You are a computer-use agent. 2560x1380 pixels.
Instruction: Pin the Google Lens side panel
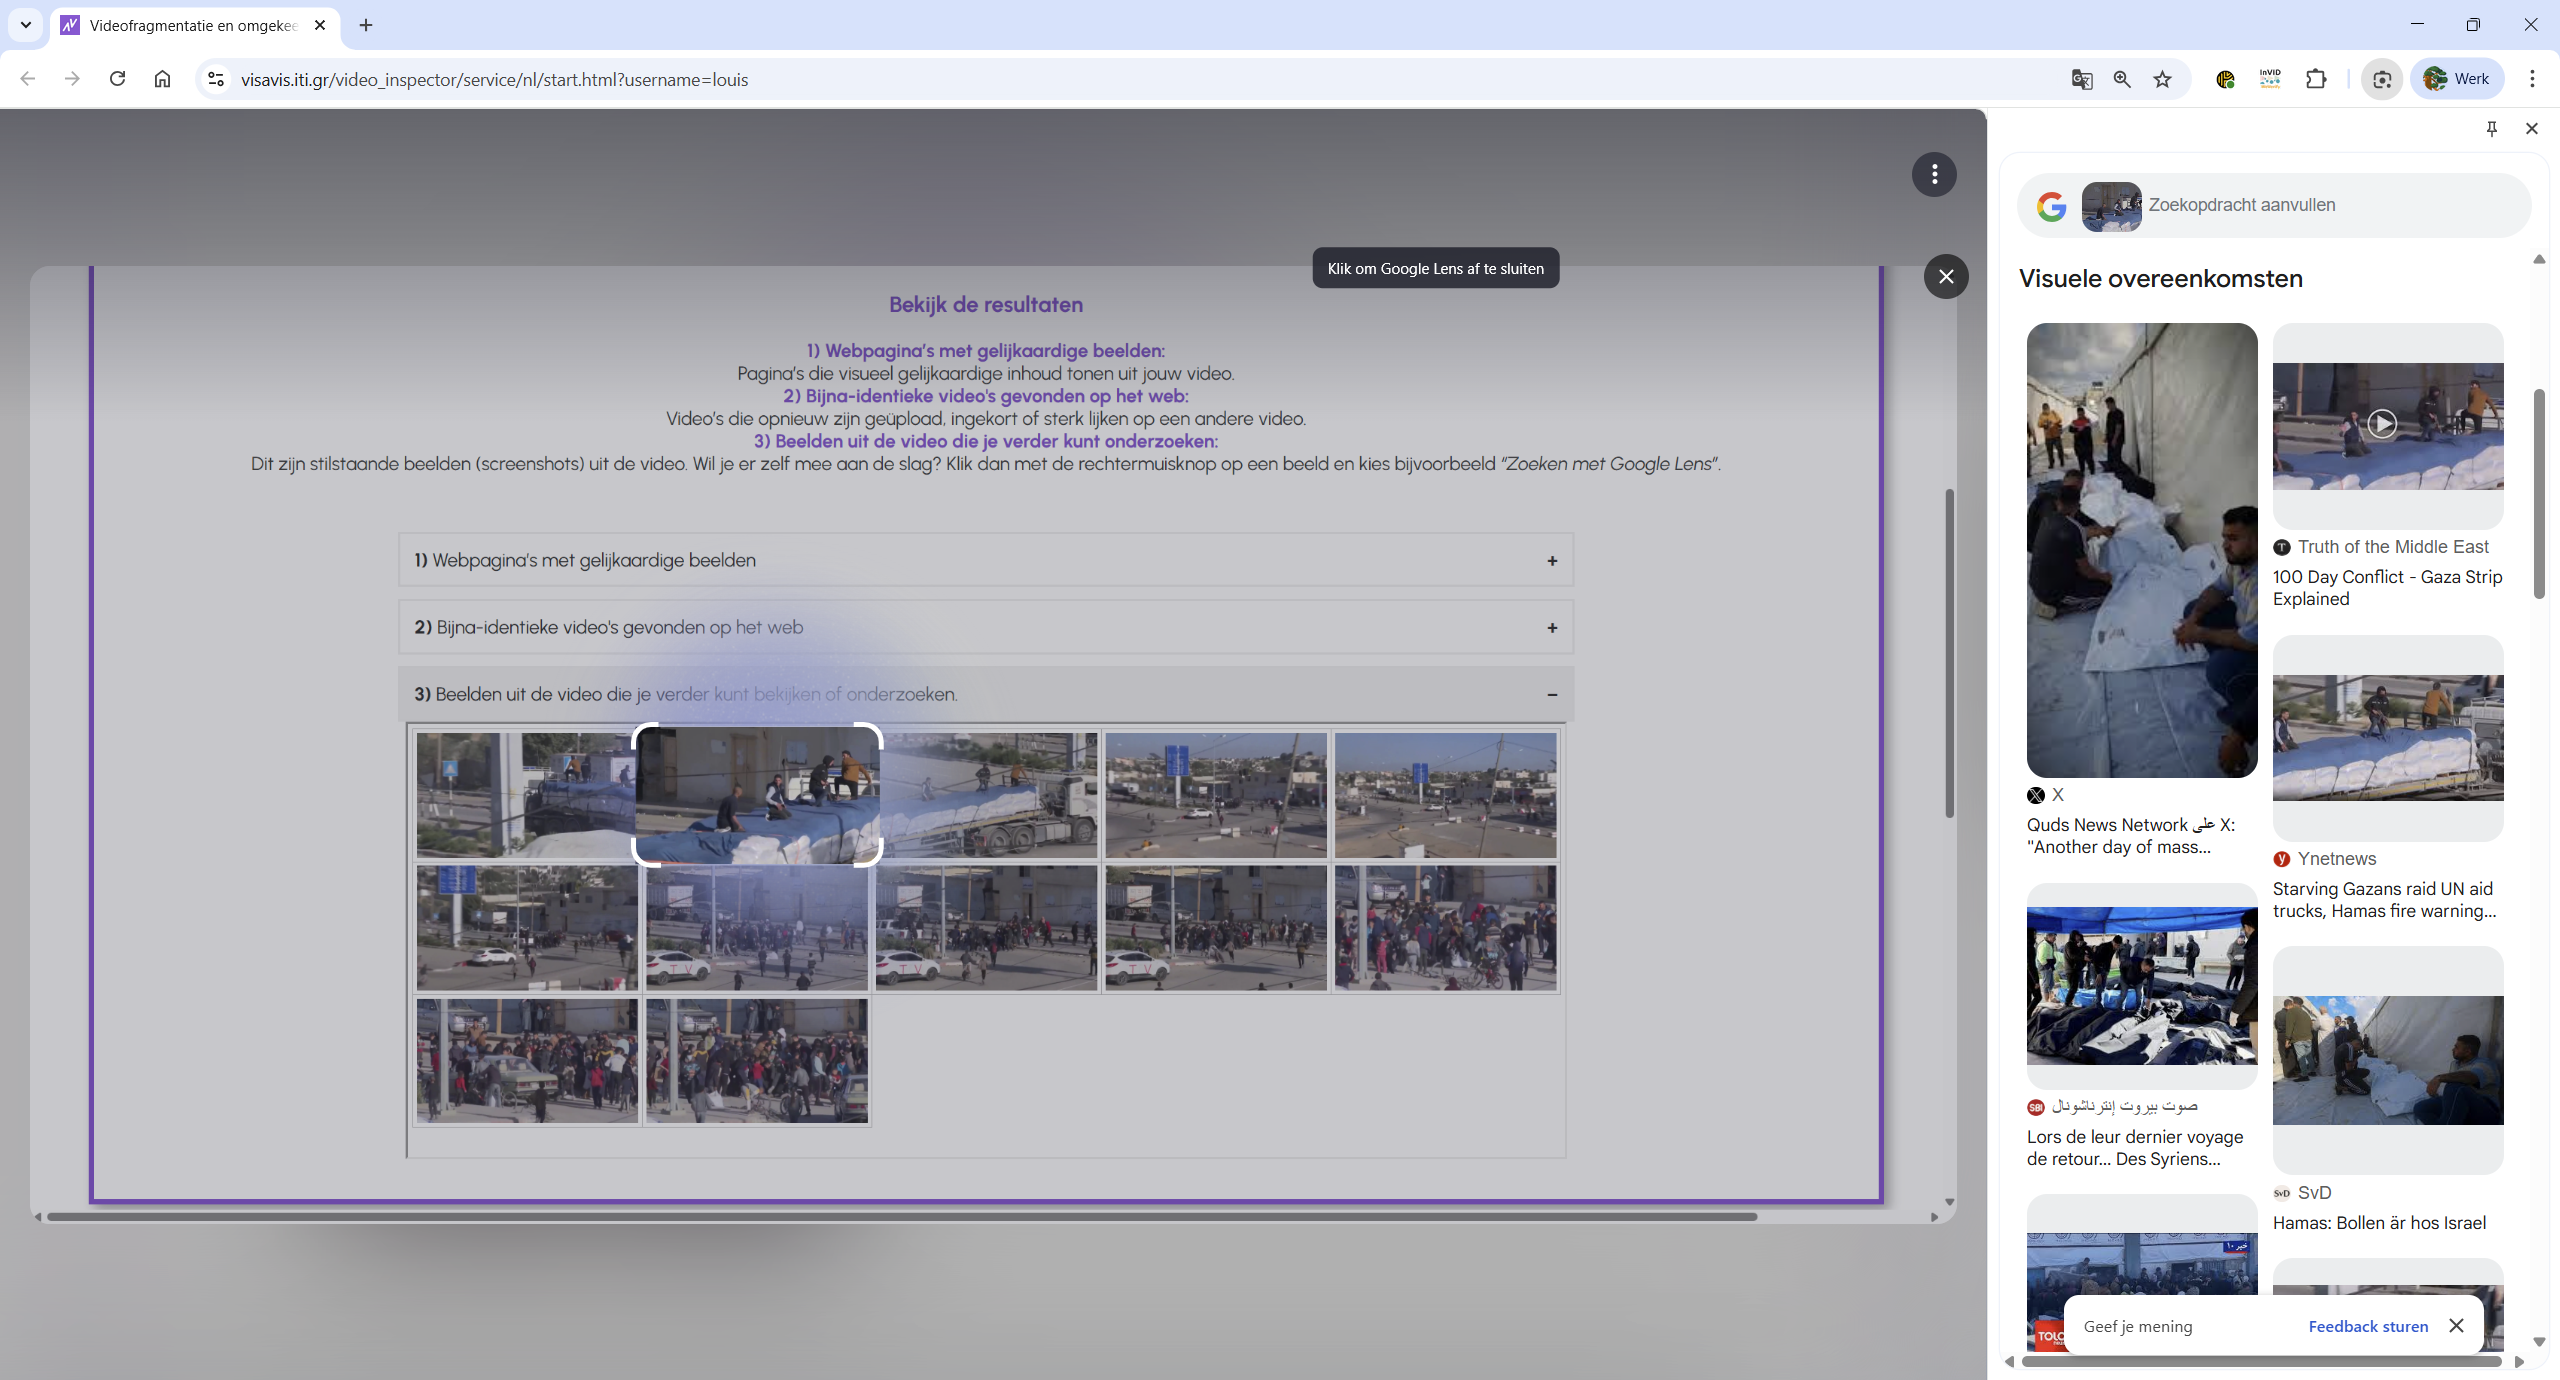(2492, 129)
